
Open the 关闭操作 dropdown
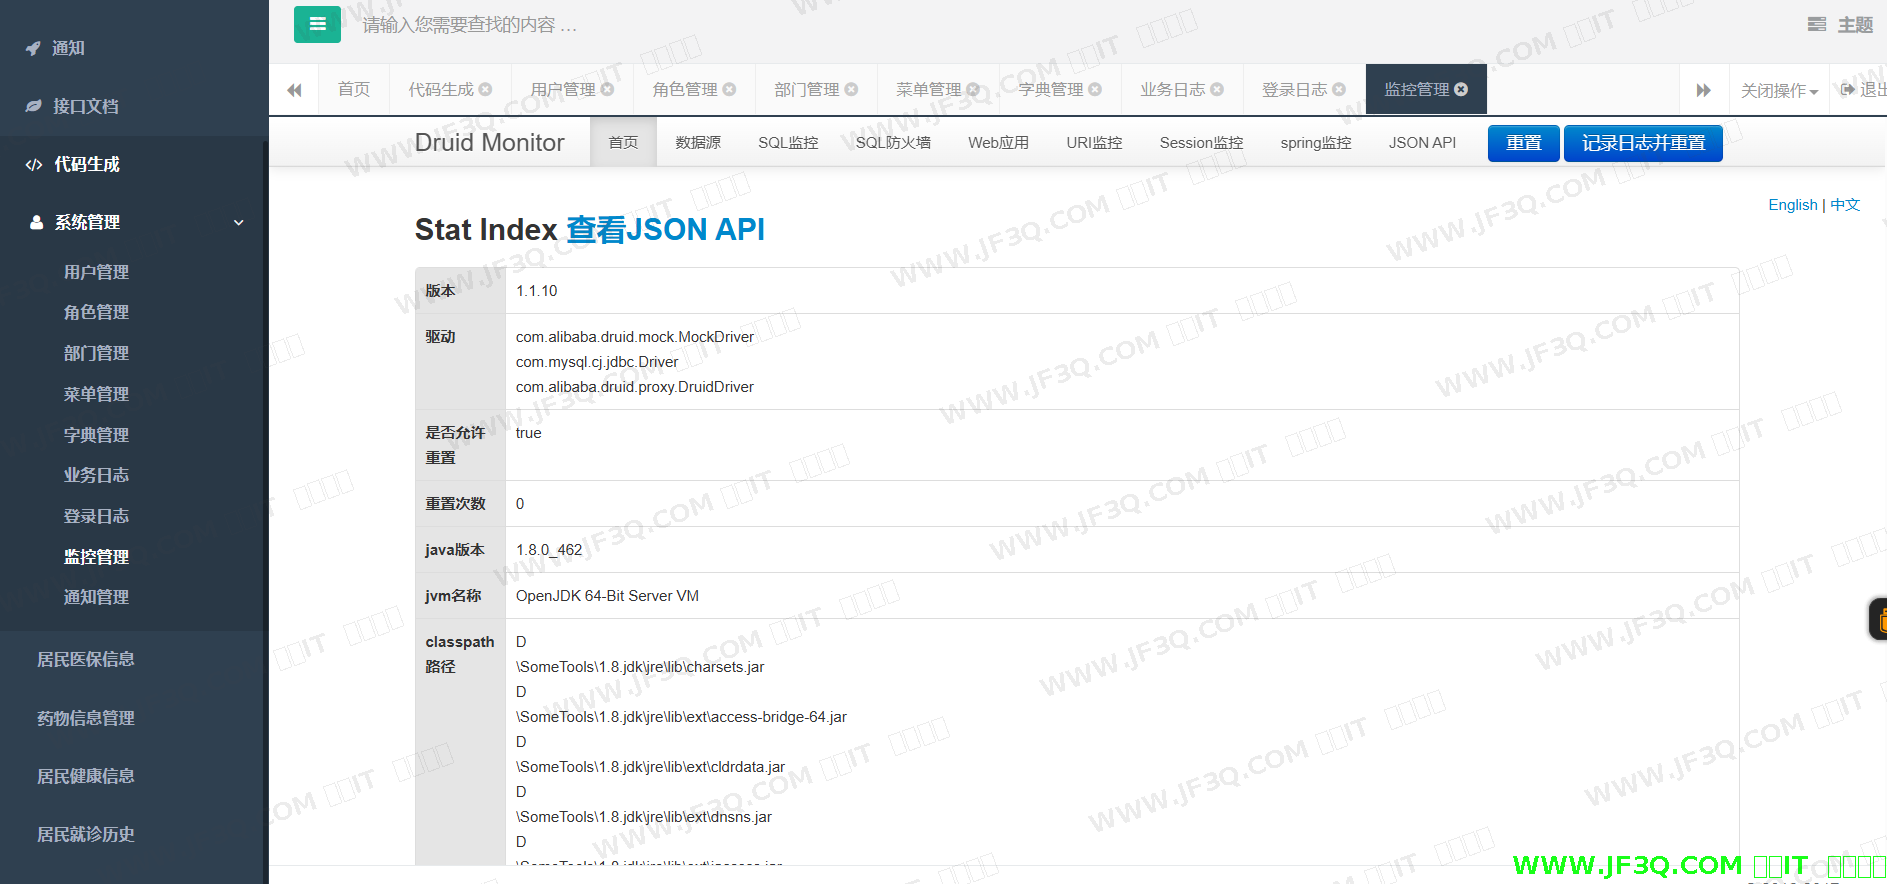point(1778,90)
